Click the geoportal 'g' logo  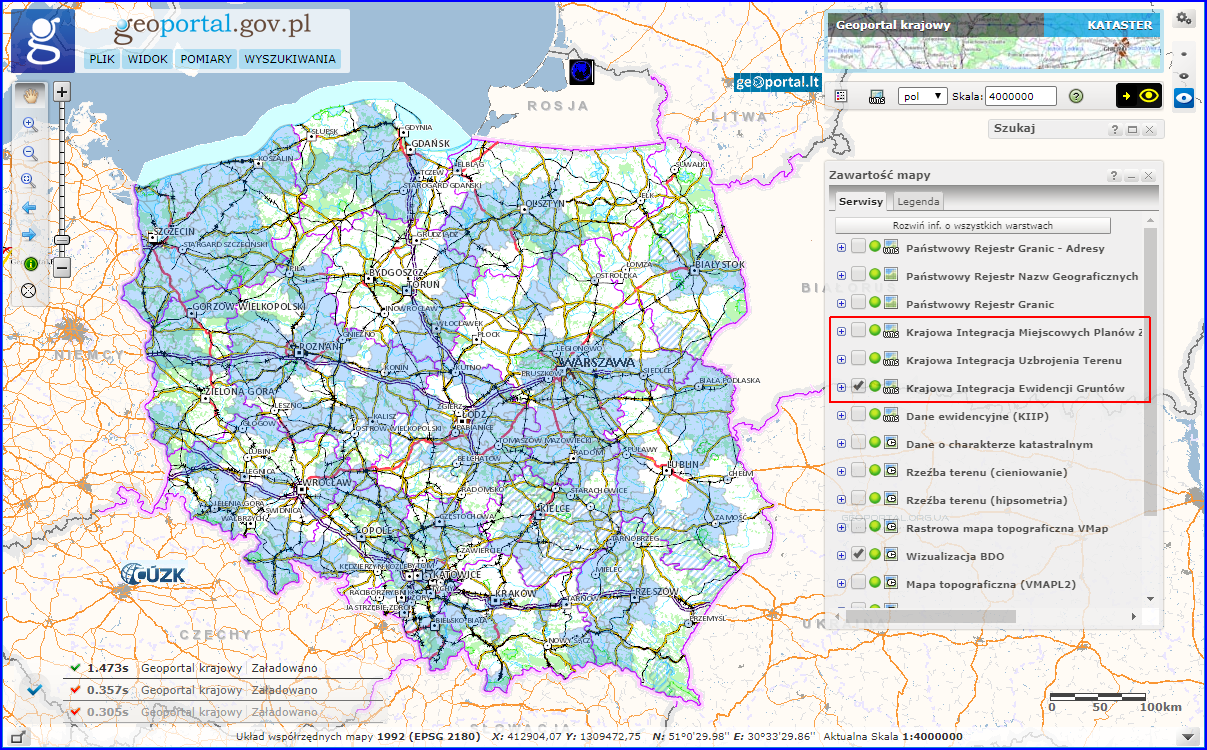tap(43, 41)
